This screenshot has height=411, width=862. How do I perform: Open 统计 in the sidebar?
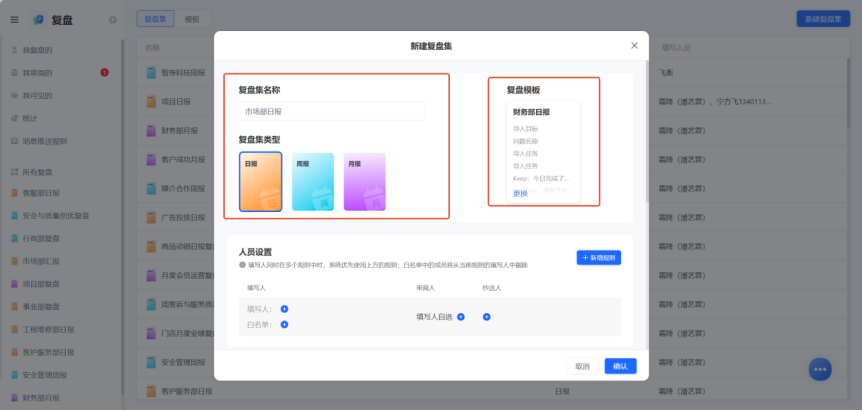click(x=30, y=118)
